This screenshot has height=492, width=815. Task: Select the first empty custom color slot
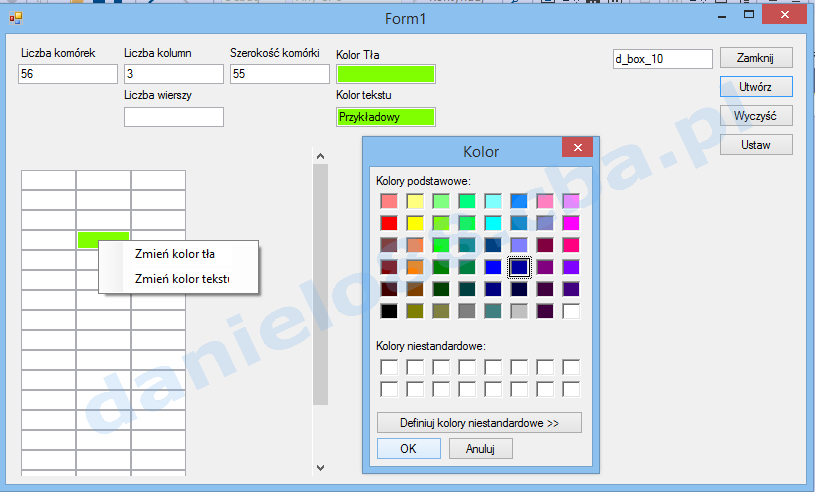(389, 367)
